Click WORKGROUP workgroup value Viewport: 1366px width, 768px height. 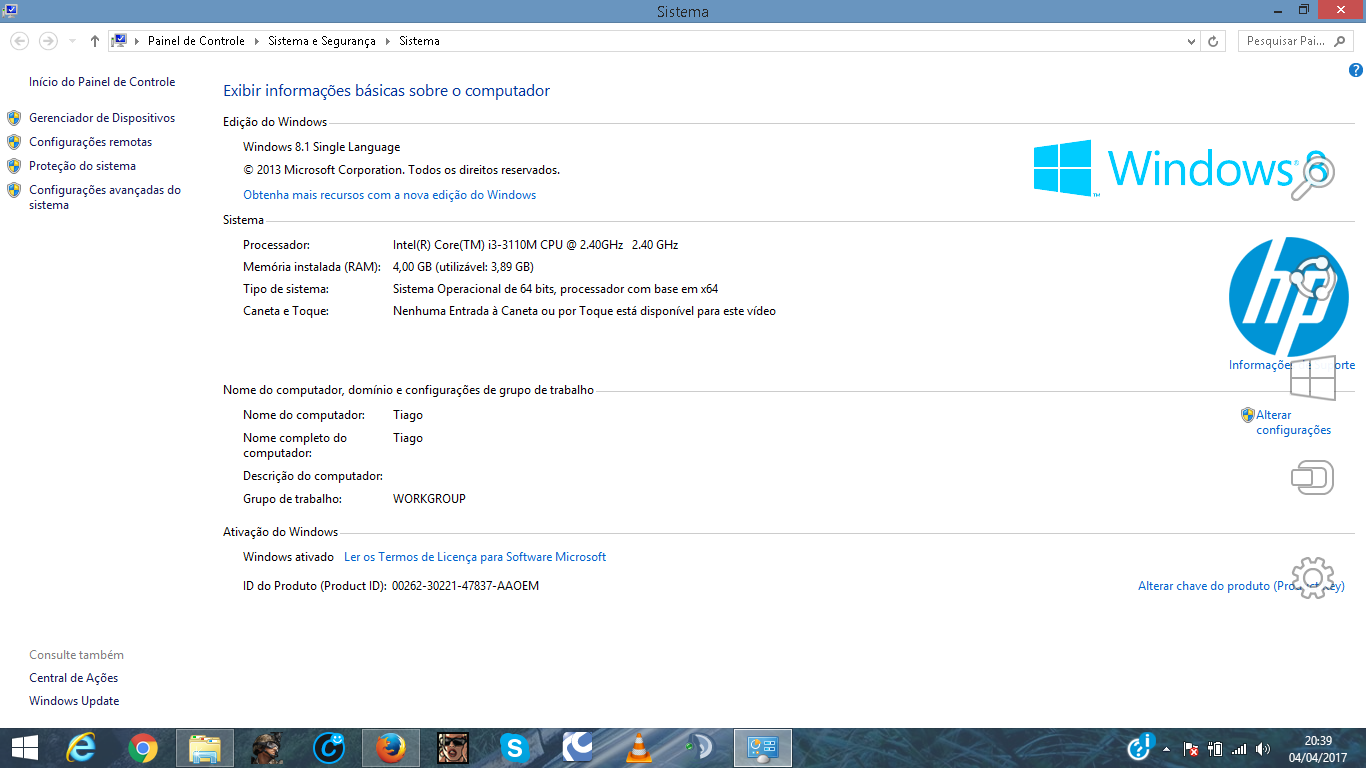[x=429, y=499]
